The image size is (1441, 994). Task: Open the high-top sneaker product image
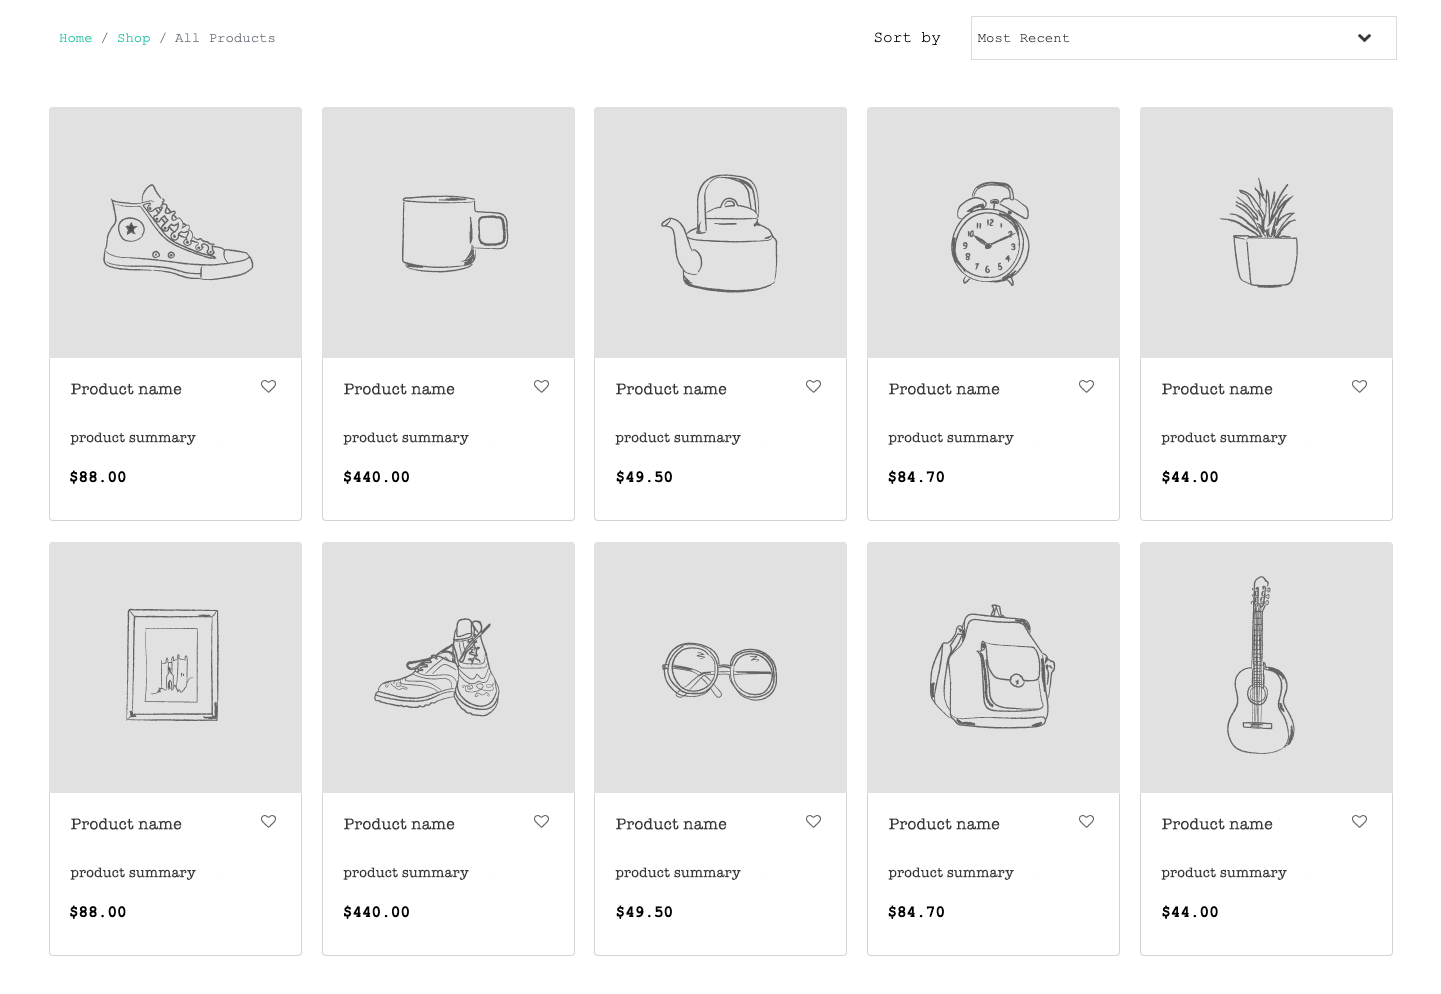coord(175,232)
